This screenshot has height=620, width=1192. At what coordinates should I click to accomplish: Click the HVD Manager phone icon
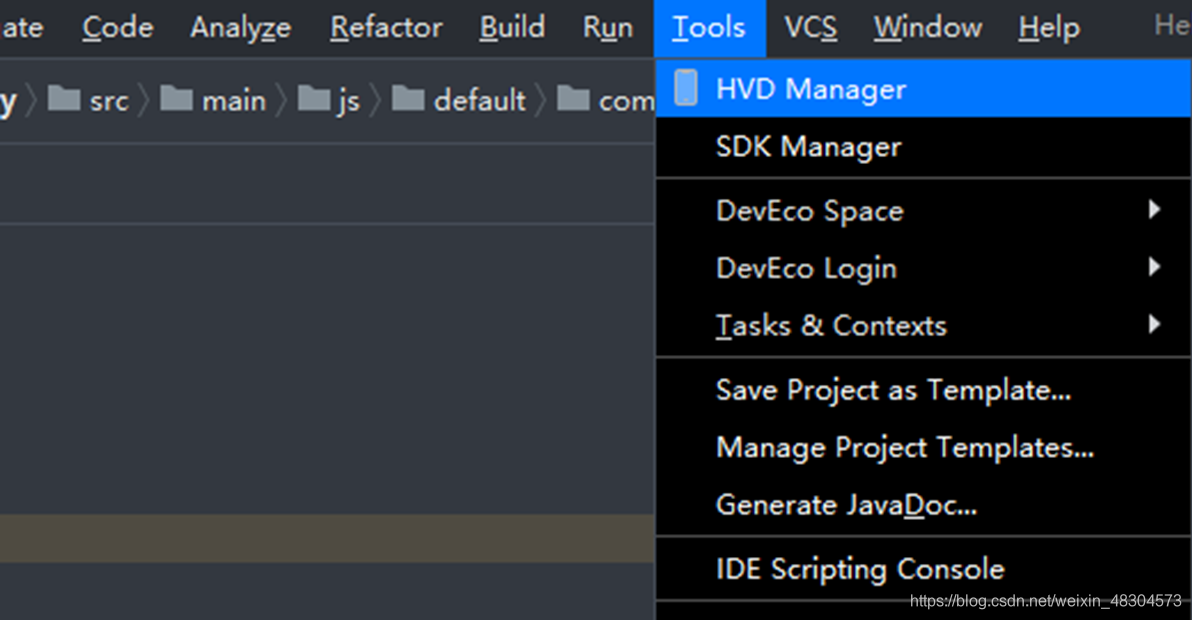tap(685, 88)
